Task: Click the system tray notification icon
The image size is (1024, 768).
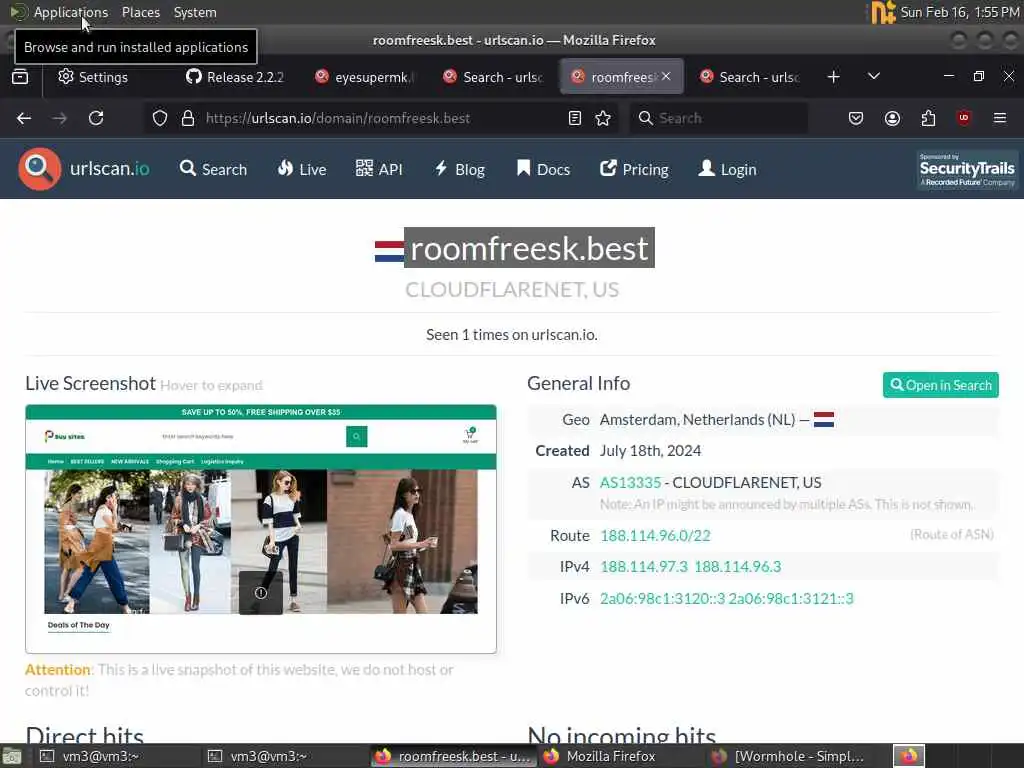Action: (883, 12)
